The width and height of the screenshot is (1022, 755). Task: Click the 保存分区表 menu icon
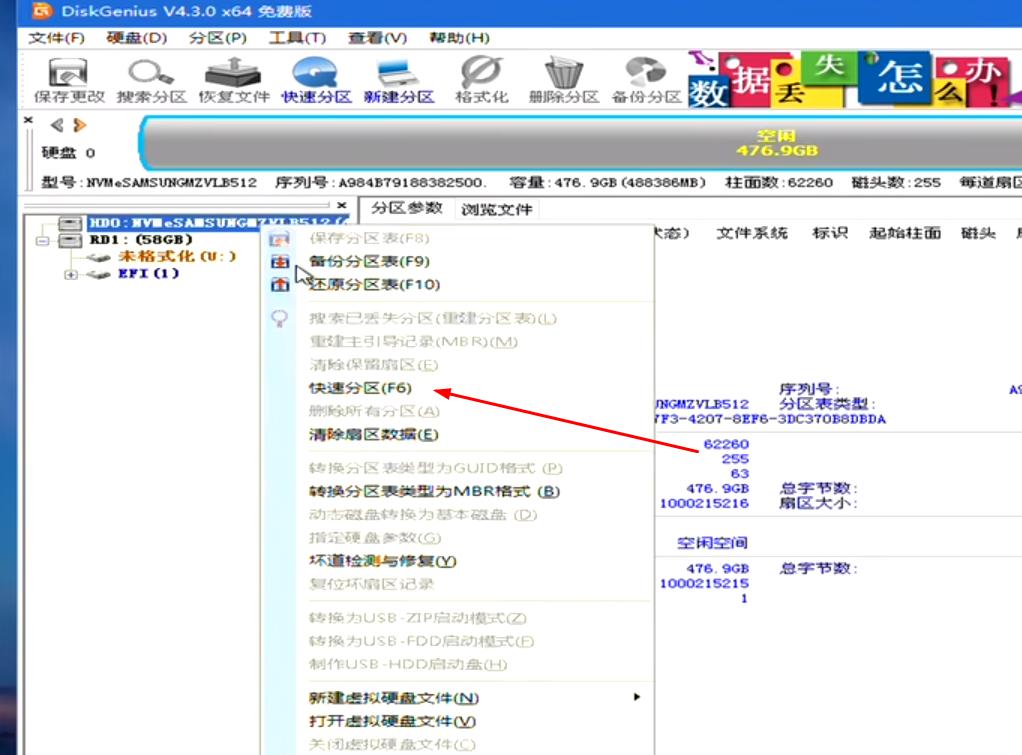[280, 239]
